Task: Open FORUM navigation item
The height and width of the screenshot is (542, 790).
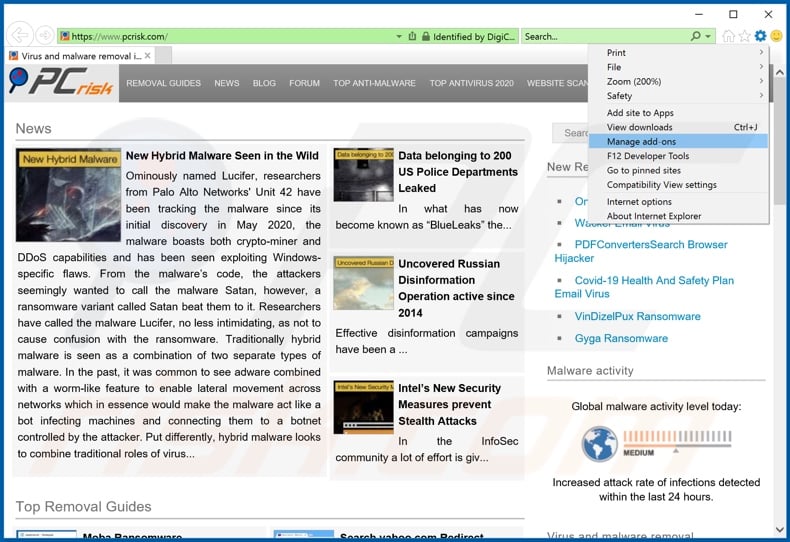Action: tap(304, 83)
